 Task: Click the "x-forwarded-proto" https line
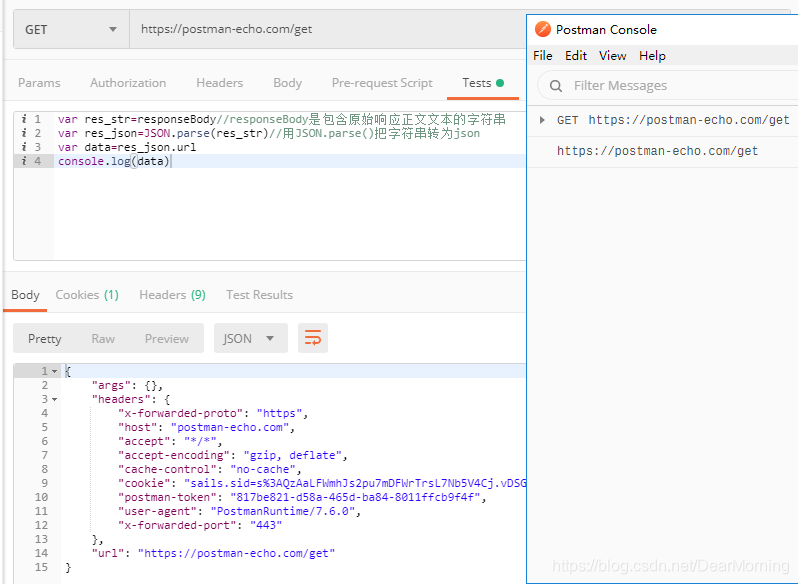pyautogui.click(x=213, y=414)
